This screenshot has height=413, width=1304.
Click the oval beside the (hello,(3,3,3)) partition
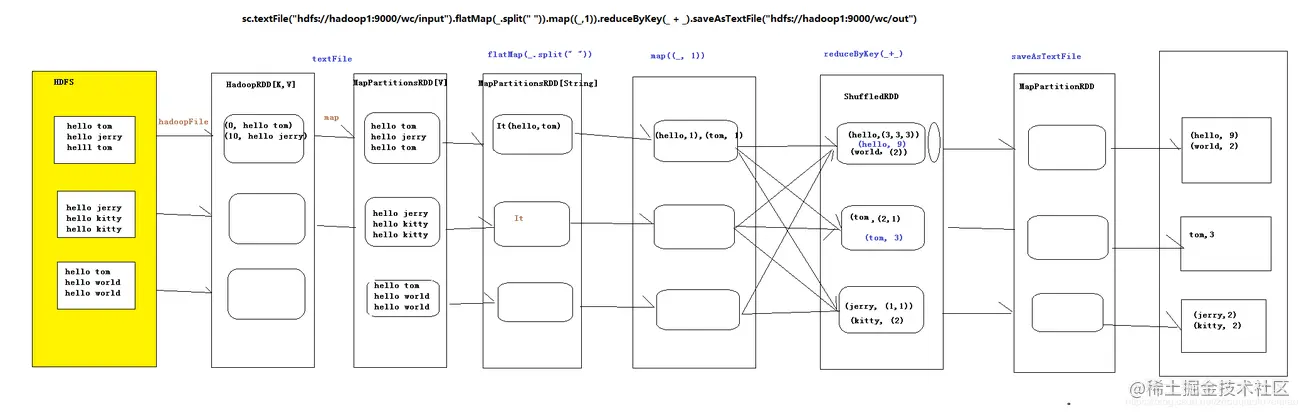click(933, 142)
